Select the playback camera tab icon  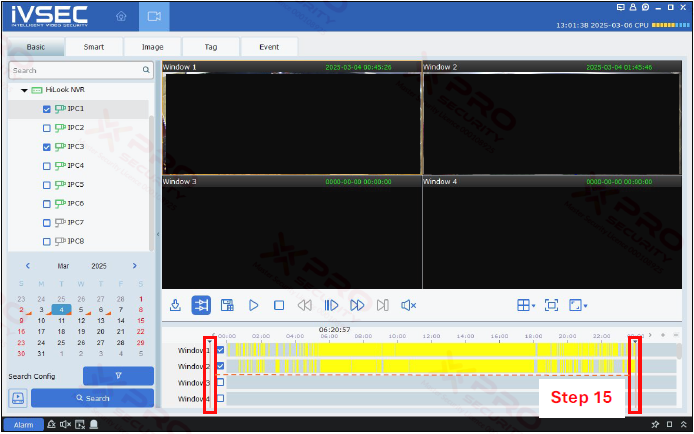(x=154, y=17)
